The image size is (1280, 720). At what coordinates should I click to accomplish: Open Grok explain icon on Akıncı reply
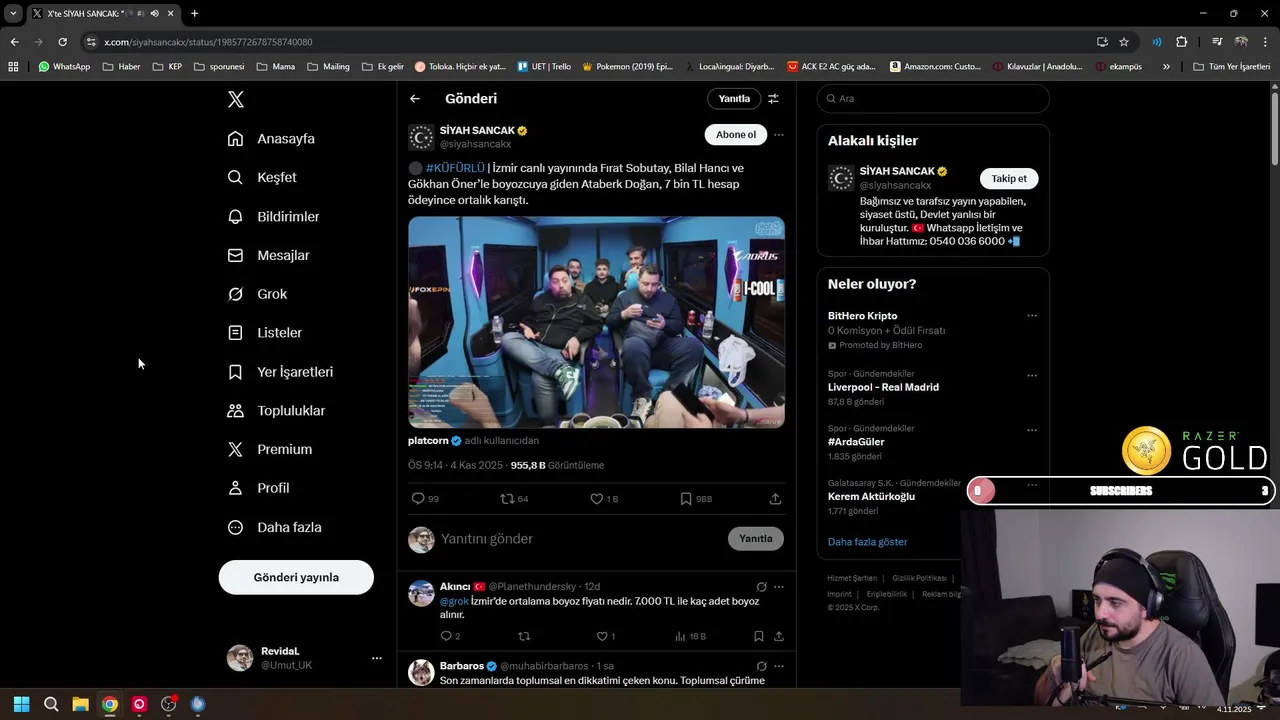click(x=761, y=587)
